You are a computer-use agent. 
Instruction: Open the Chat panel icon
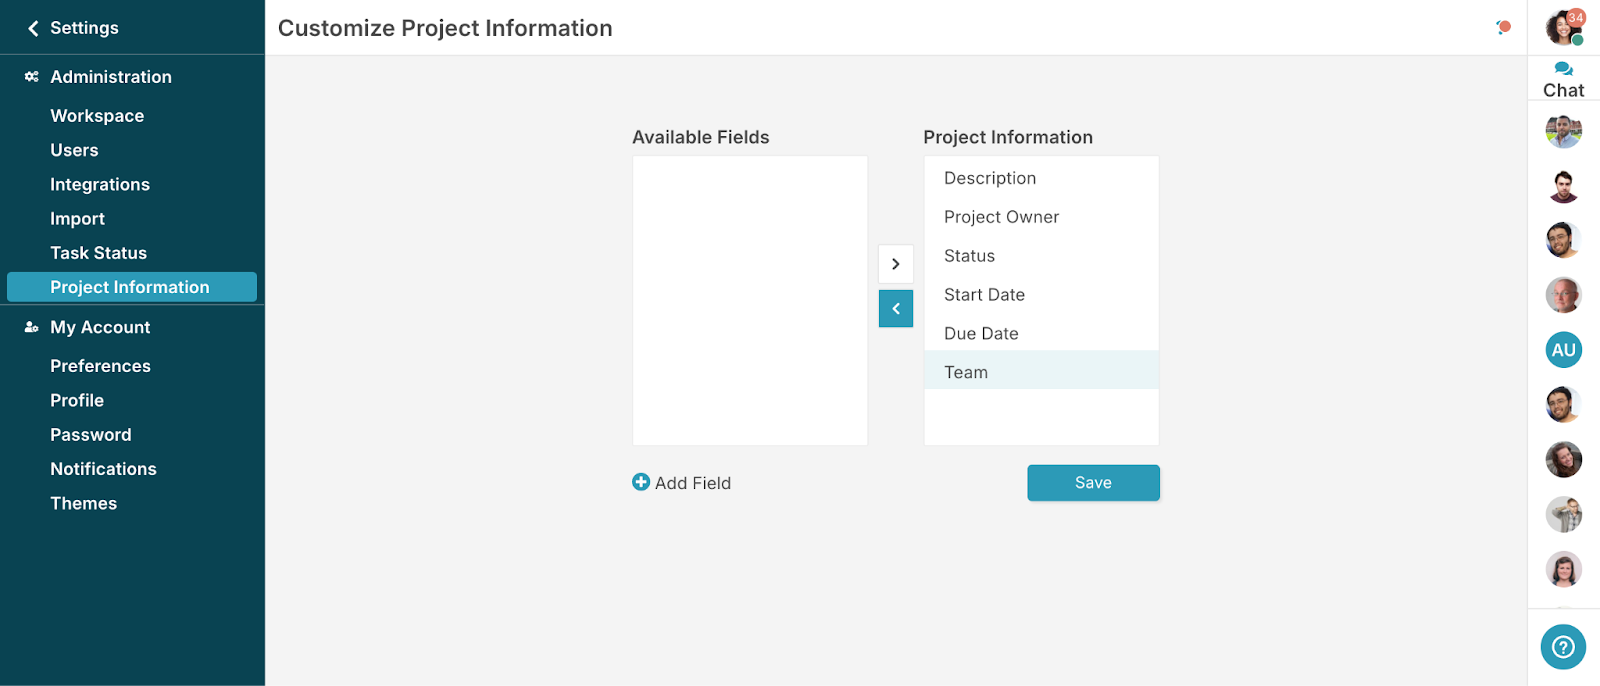pos(1563,70)
